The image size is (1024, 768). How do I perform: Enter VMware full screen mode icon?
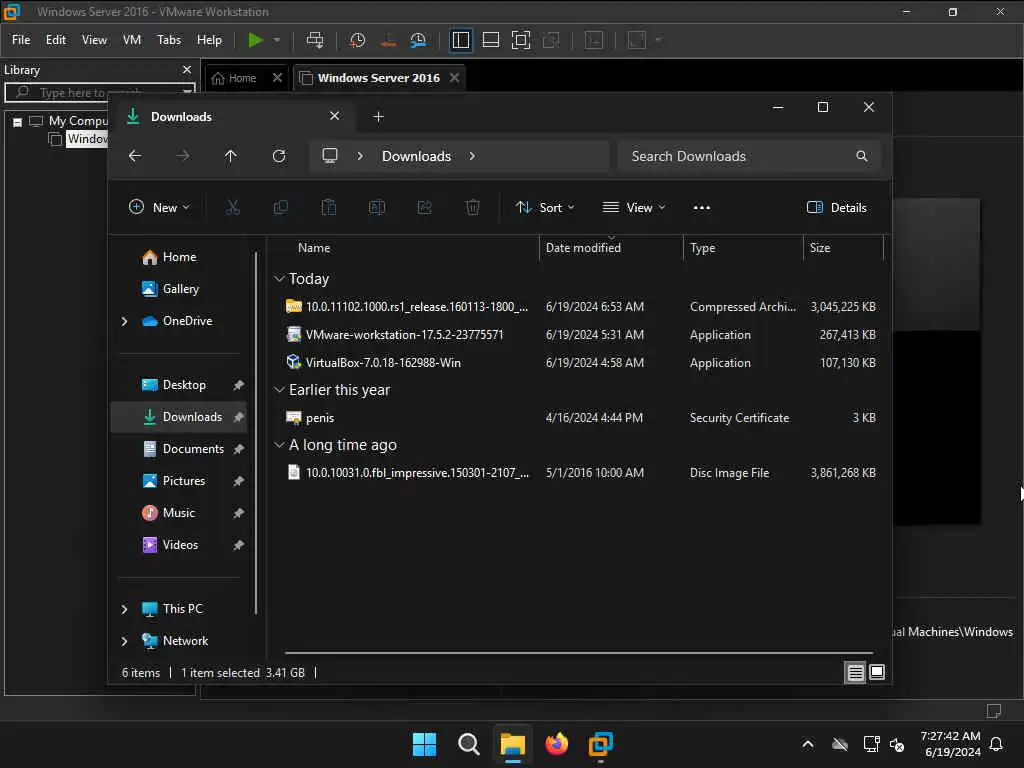click(x=520, y=40)
